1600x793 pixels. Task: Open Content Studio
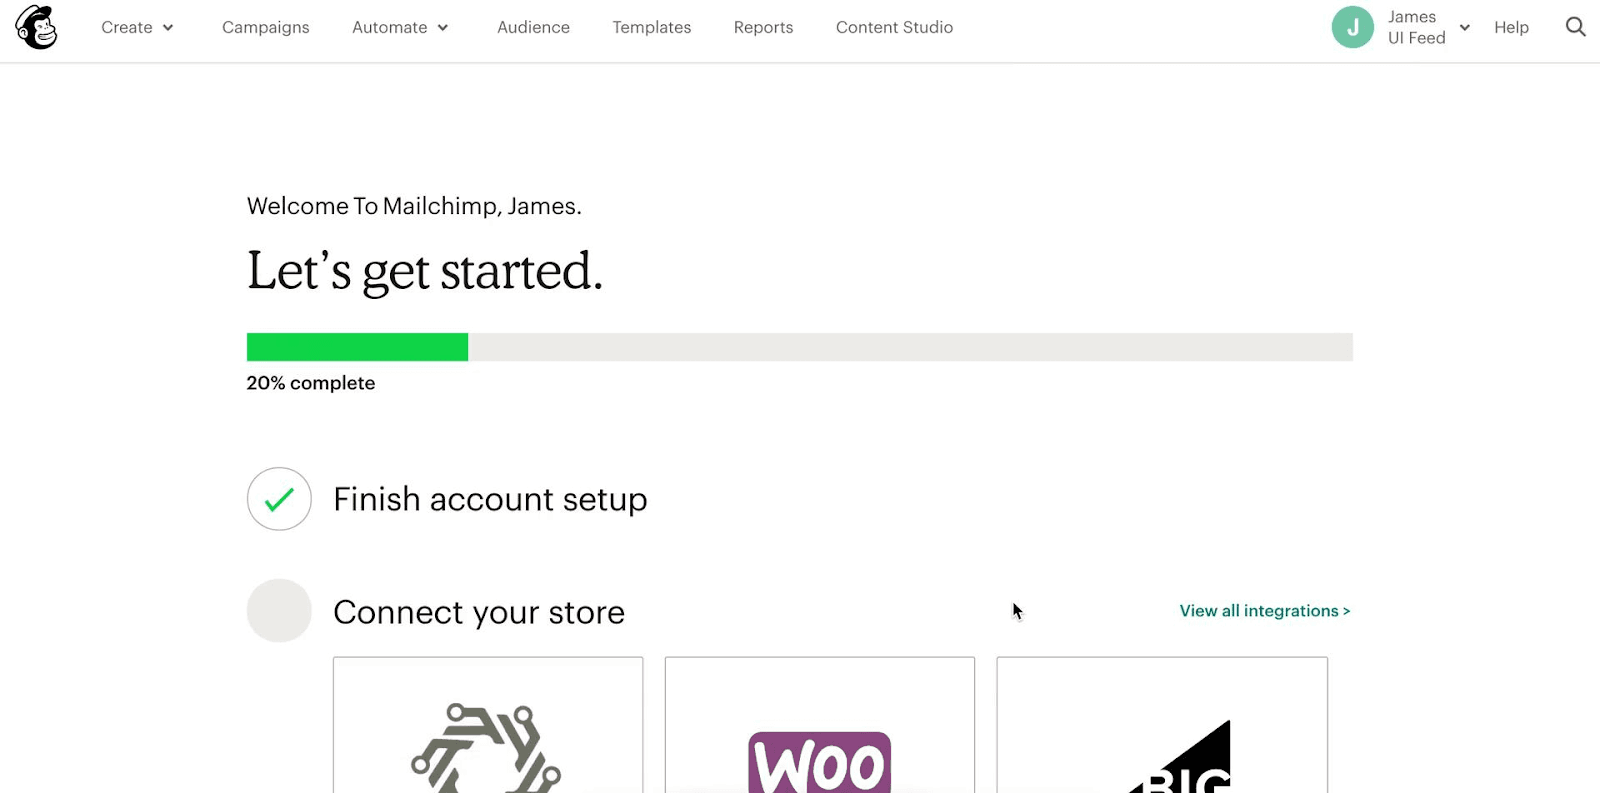[894, 27]
